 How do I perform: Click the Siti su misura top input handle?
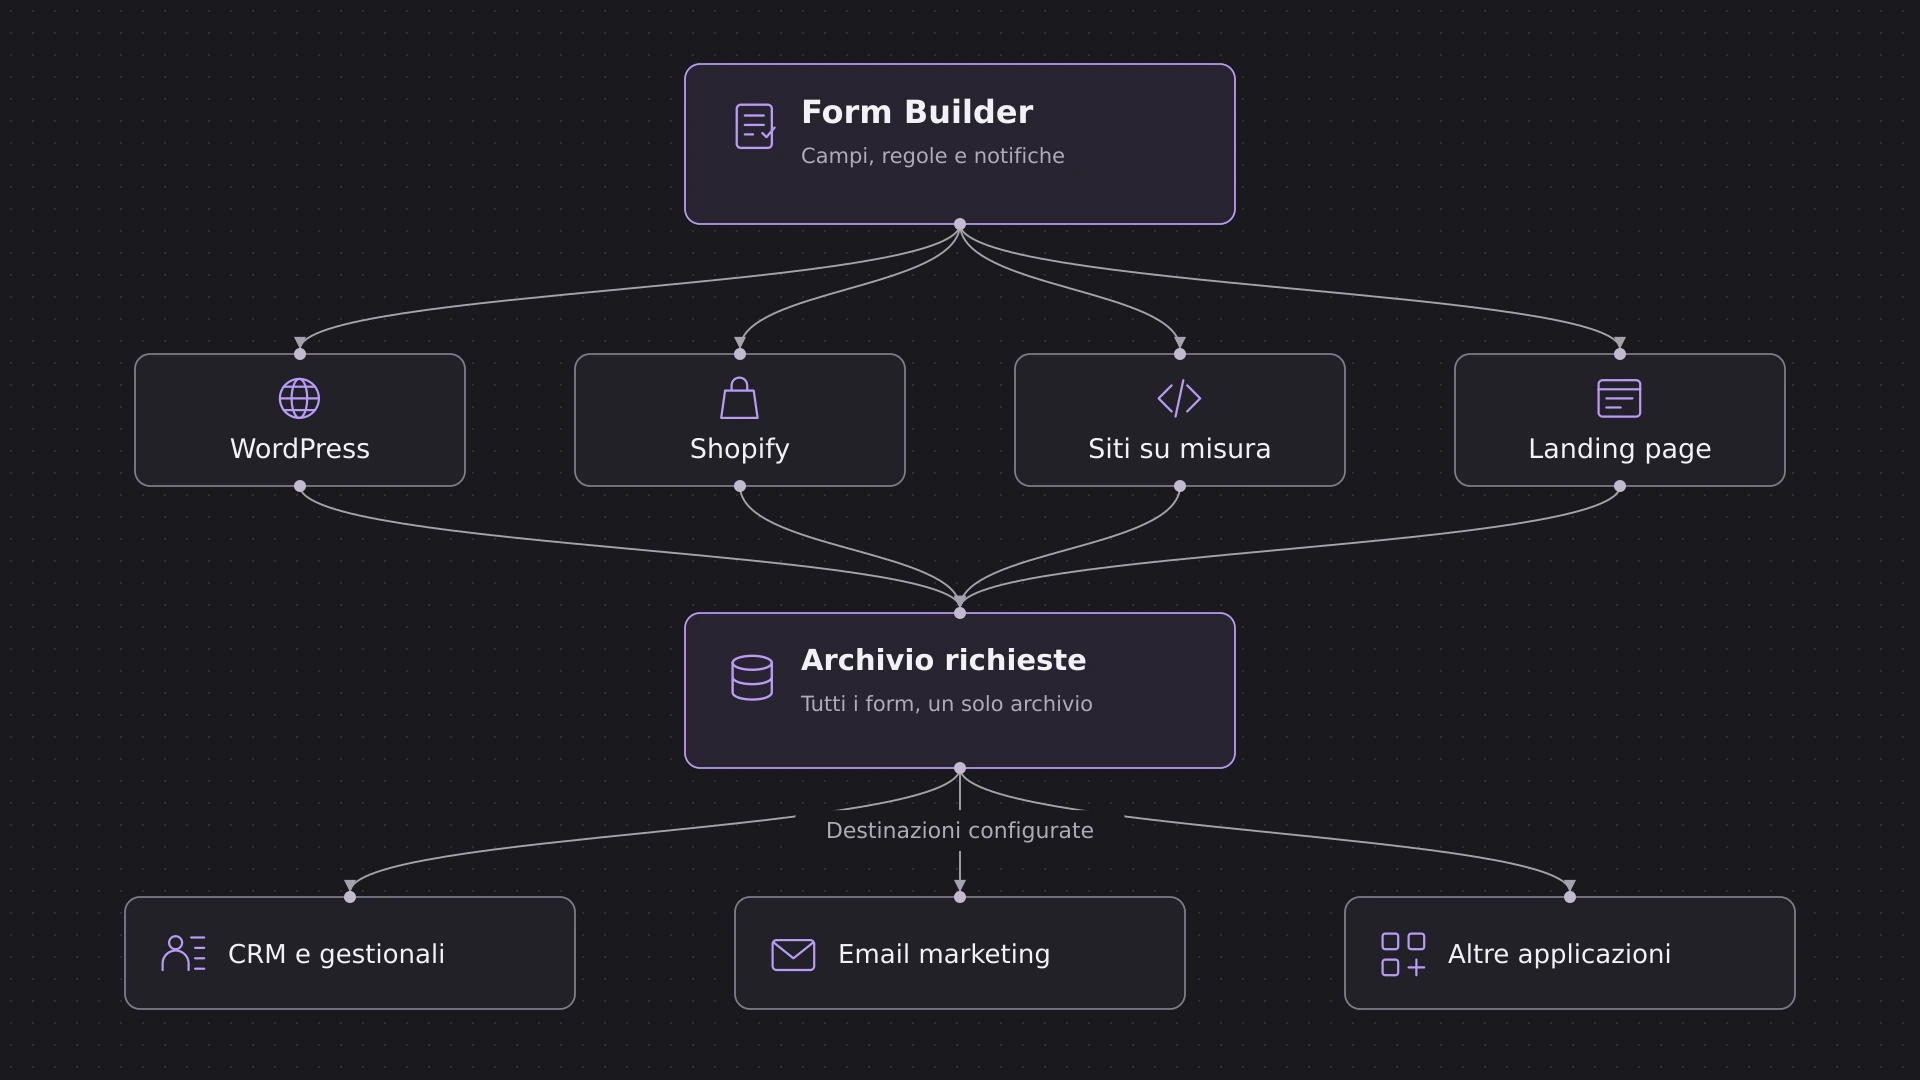point(1180,354)
